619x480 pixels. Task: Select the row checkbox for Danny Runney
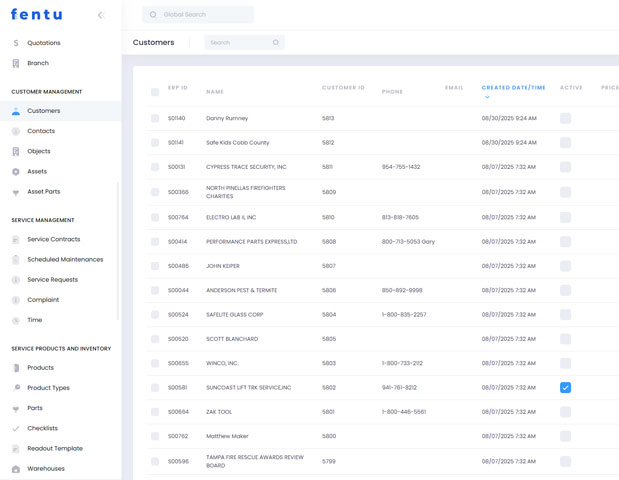[155, 118]
